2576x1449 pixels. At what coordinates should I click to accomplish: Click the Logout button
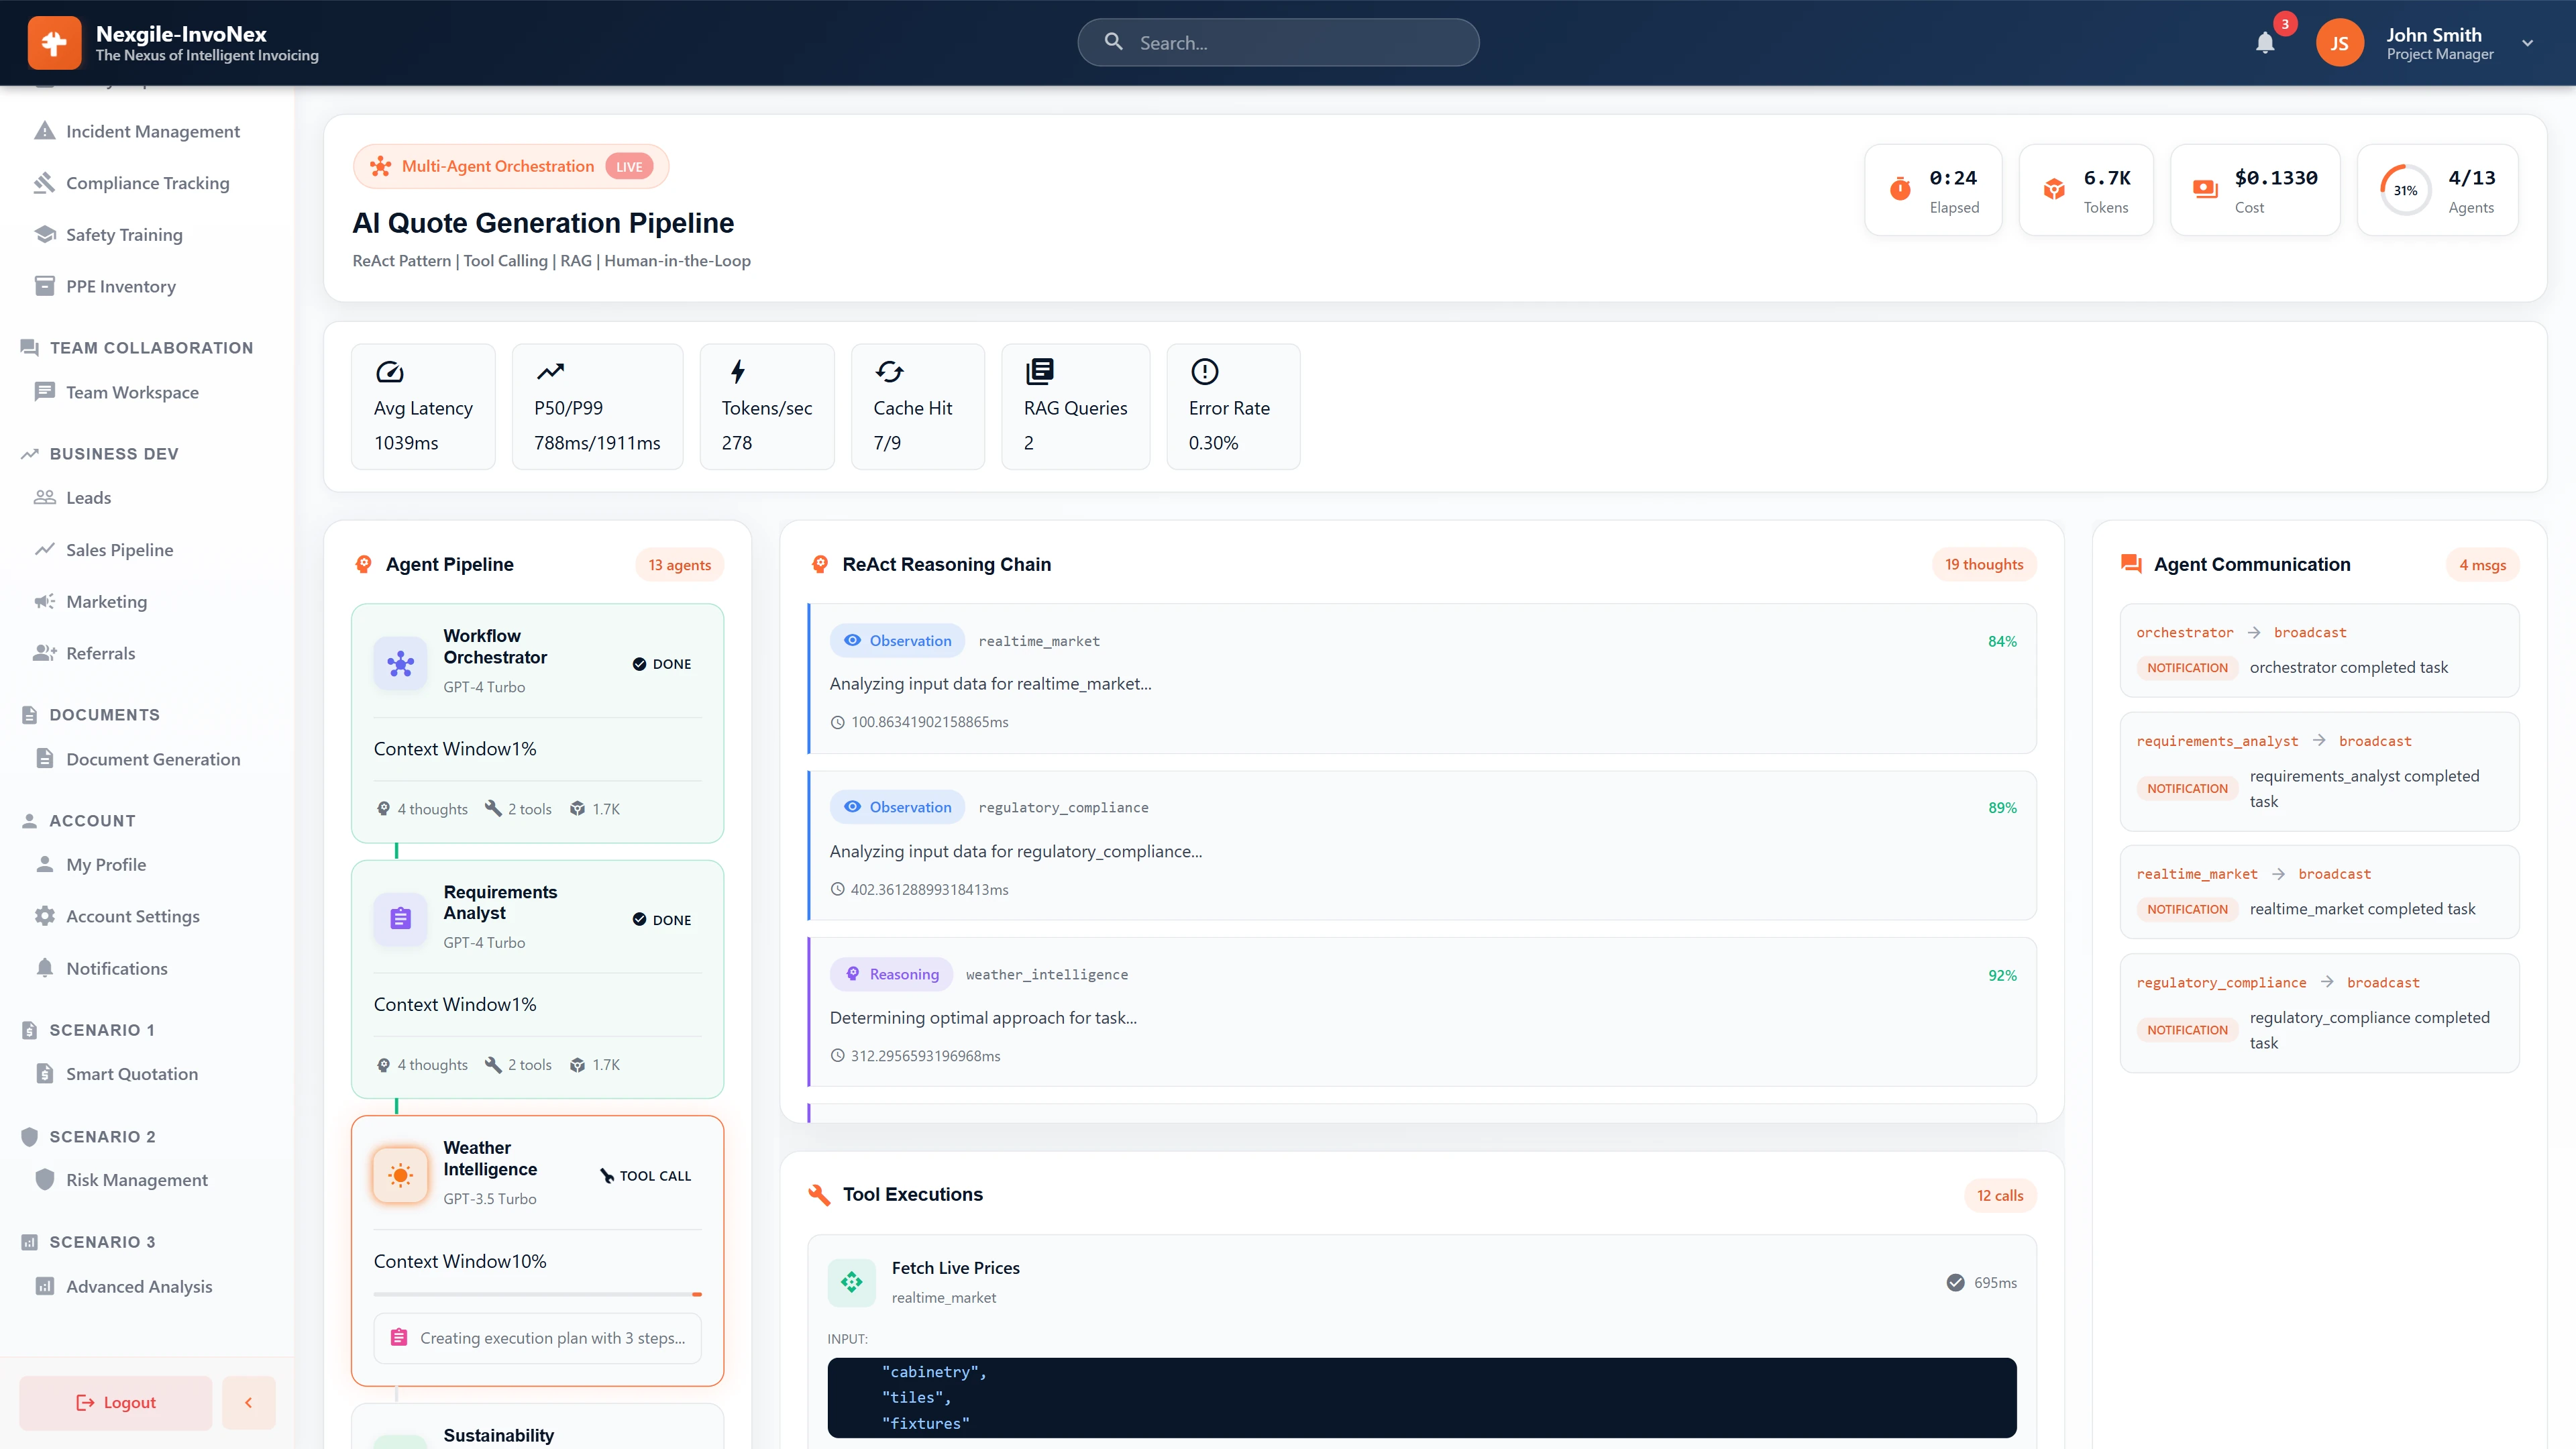point(114,1402)
